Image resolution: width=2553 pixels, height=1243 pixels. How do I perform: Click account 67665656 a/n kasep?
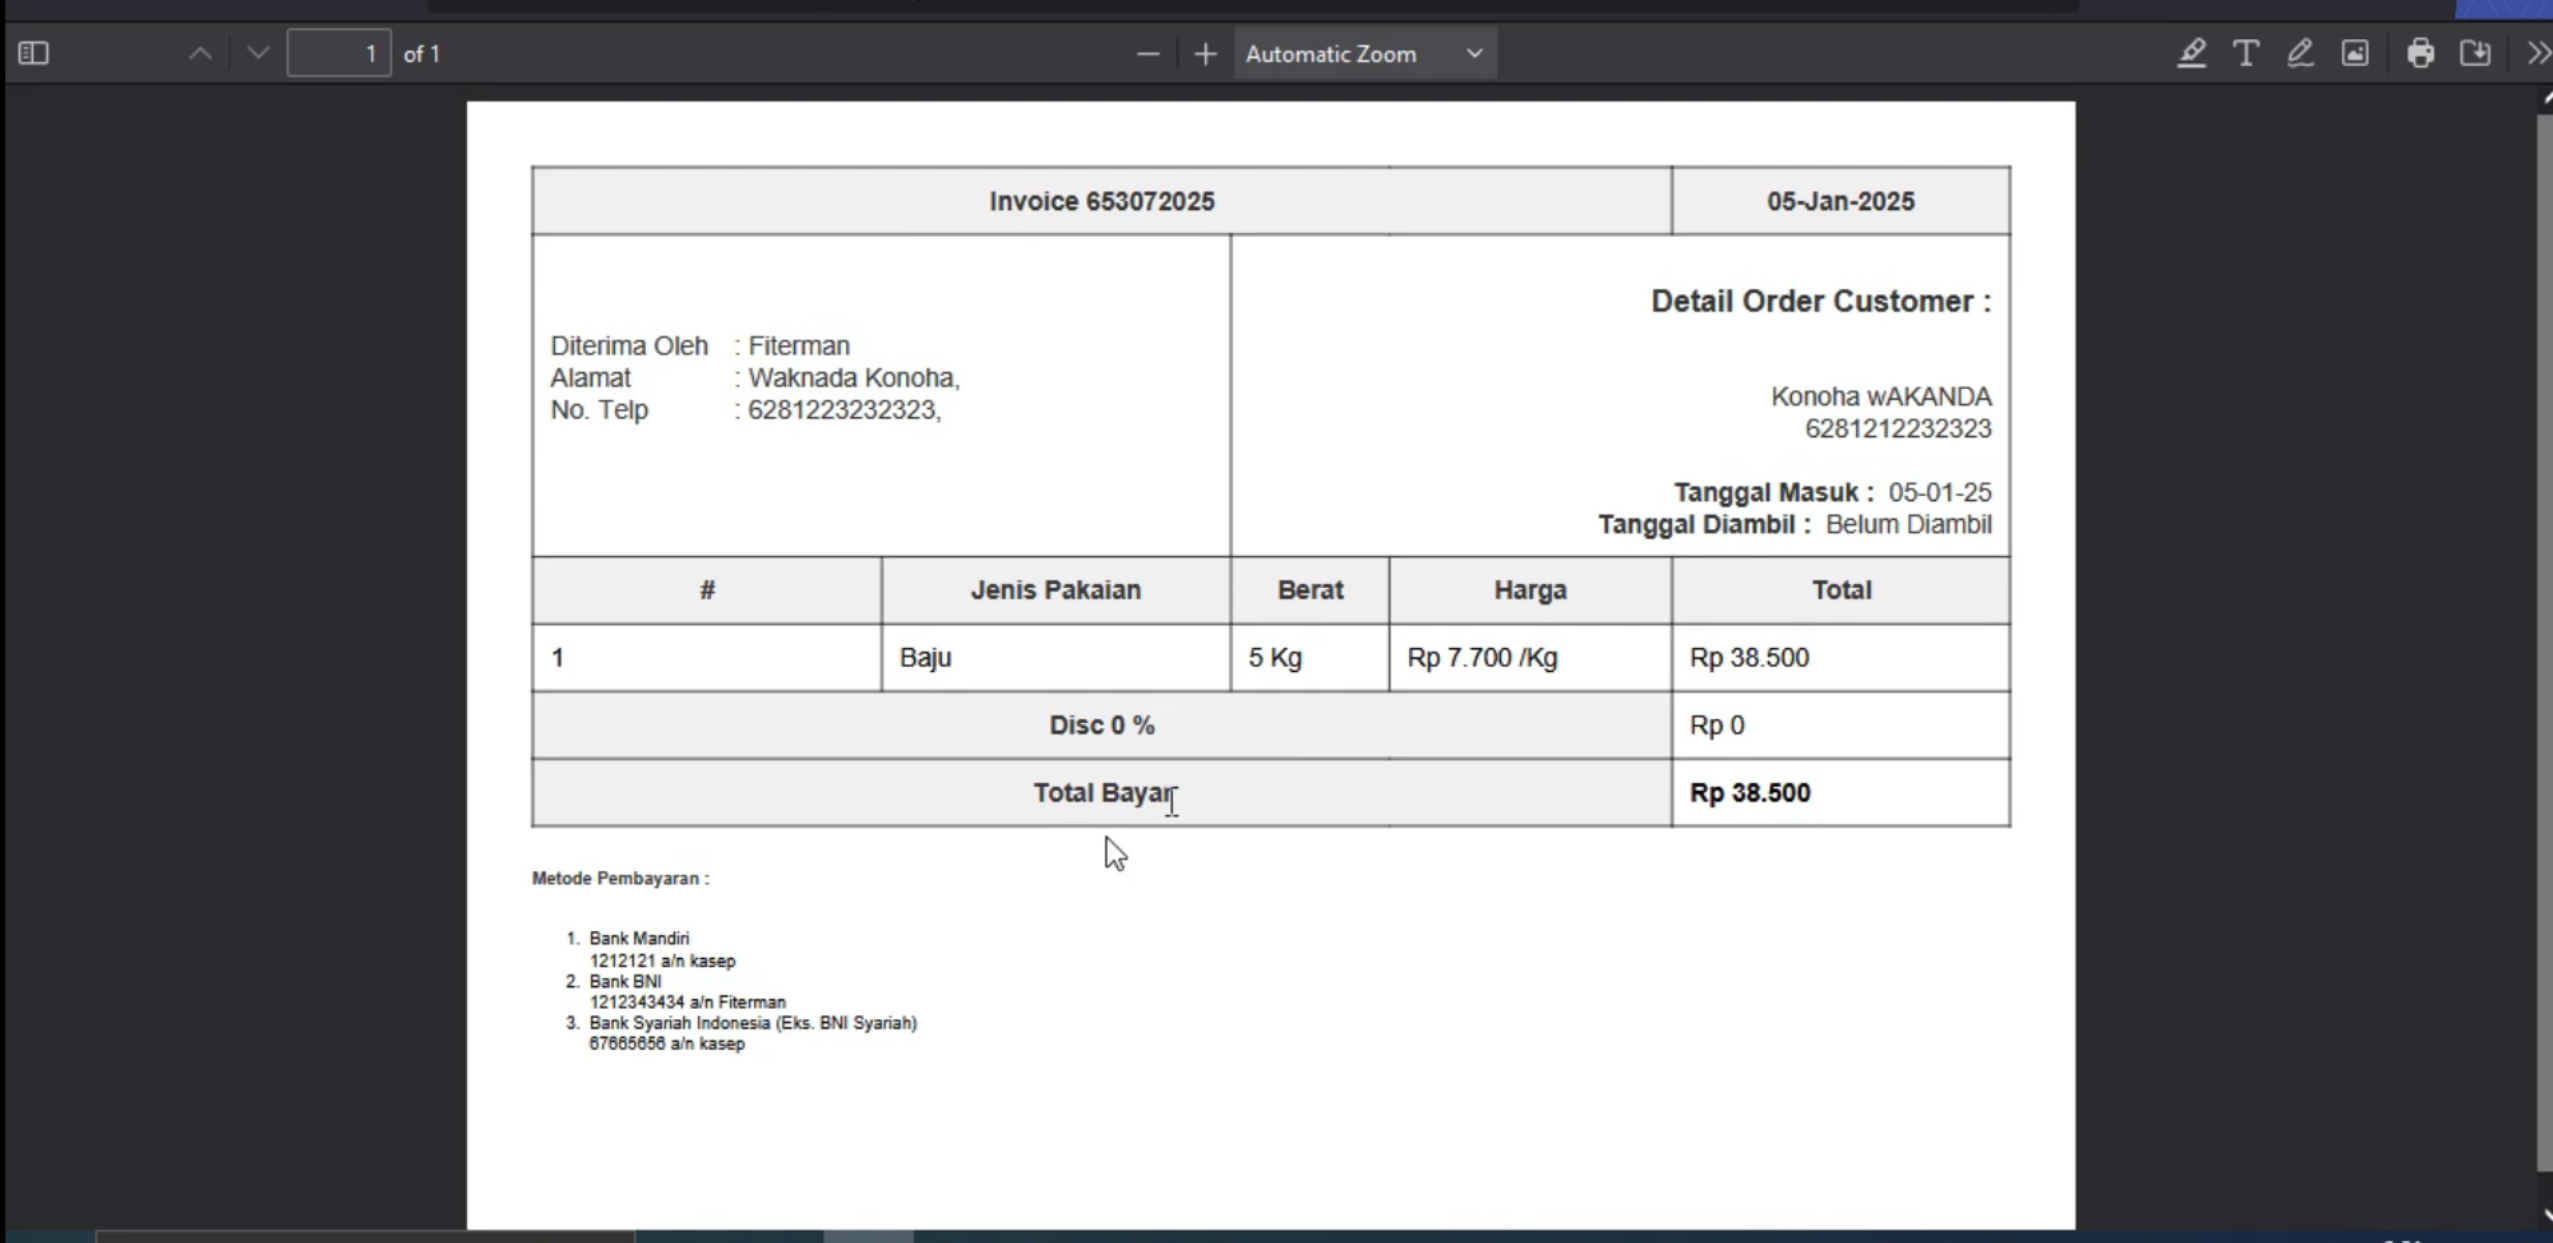667,1044
